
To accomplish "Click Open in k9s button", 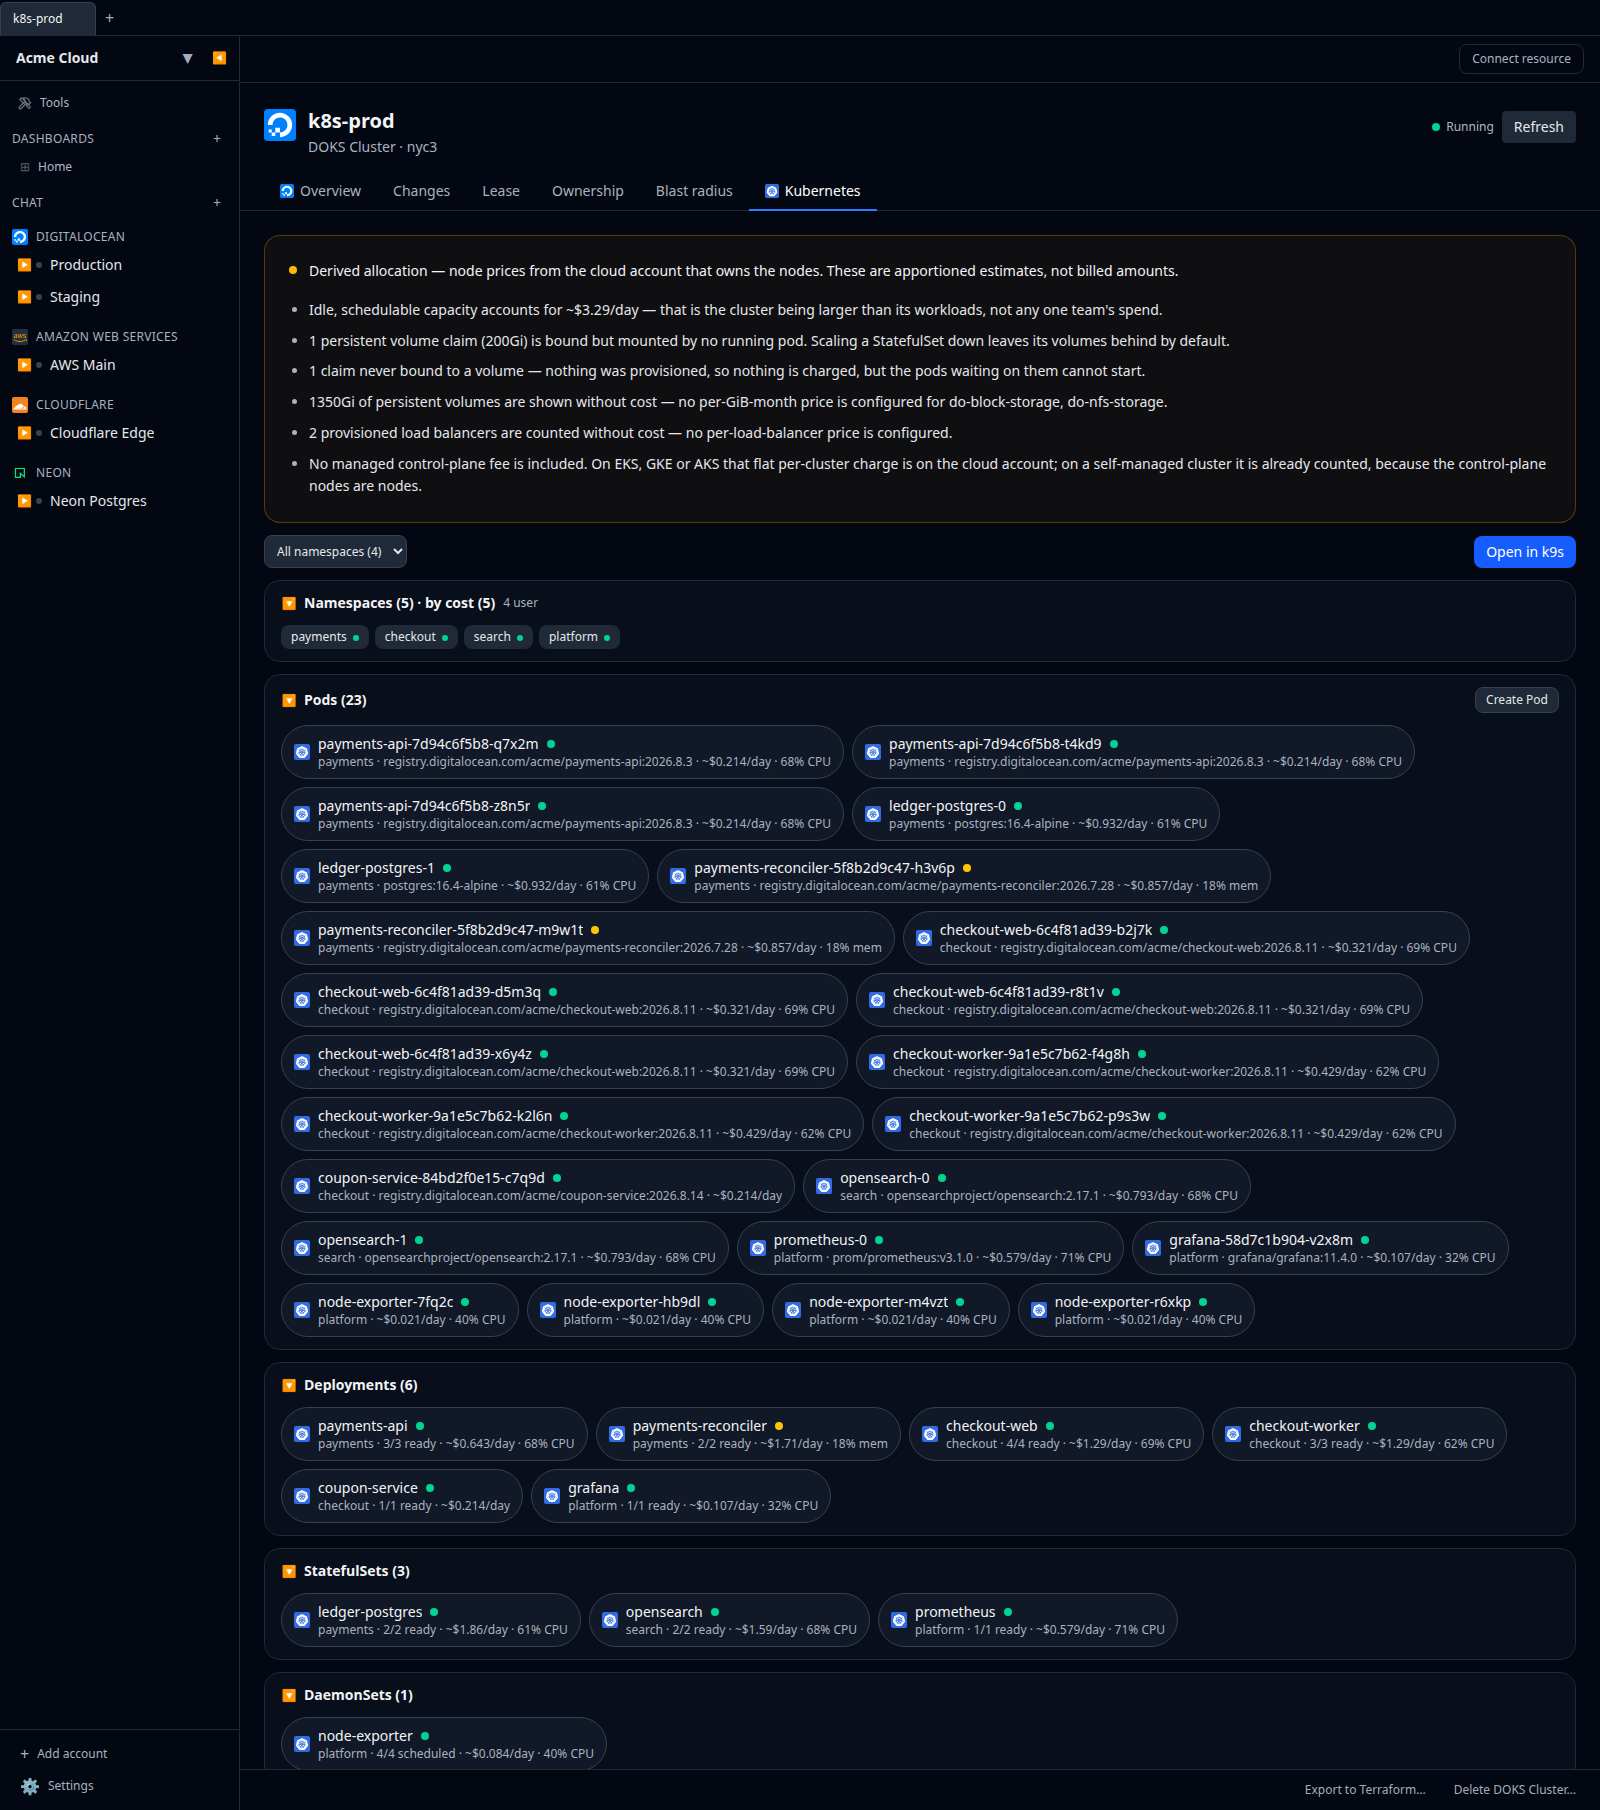I will click(x=1525, y=552).
